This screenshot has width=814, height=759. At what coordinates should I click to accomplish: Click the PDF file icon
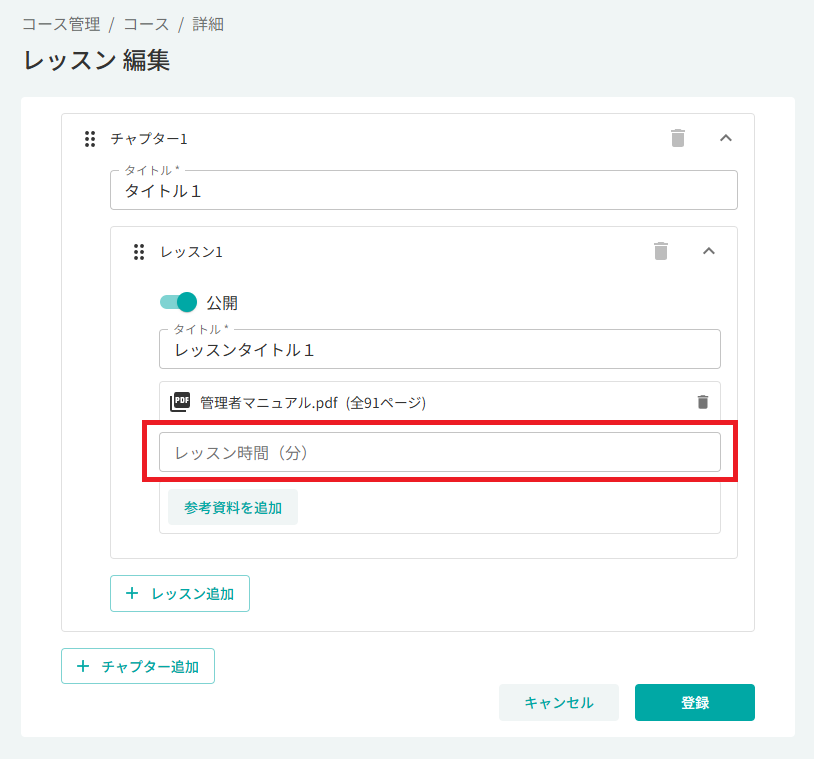[180, 402]
